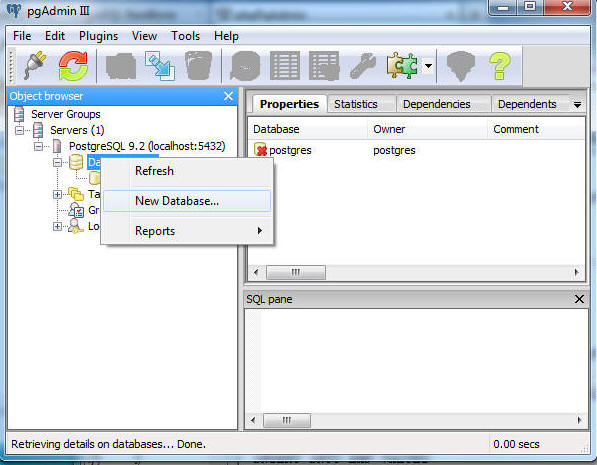This screenshot has height=465, width=597.
Task: Click the Plugins puzzle piece icon
Action: tap(402, 66)
